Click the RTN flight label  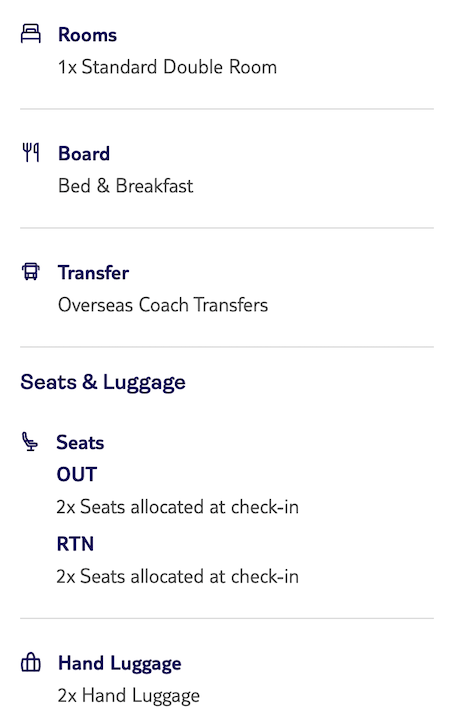pos(75,544)
